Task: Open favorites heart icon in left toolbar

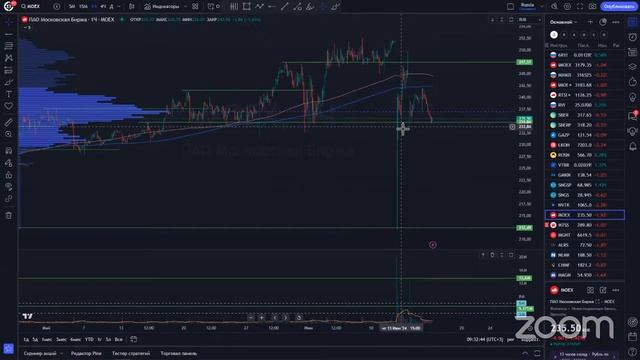Action: tap(9, 106)
